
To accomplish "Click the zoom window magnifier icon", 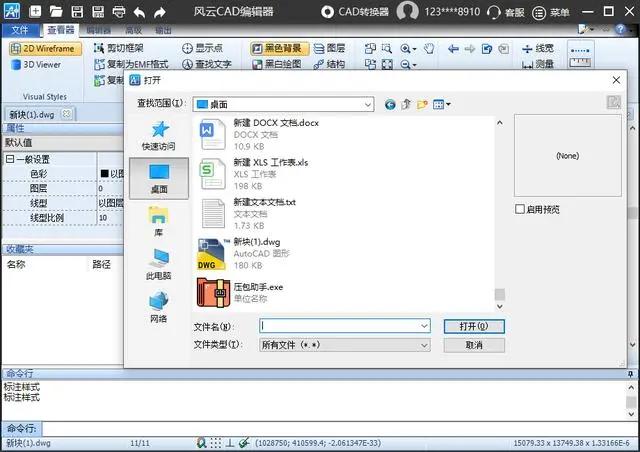I will (387, 49).
